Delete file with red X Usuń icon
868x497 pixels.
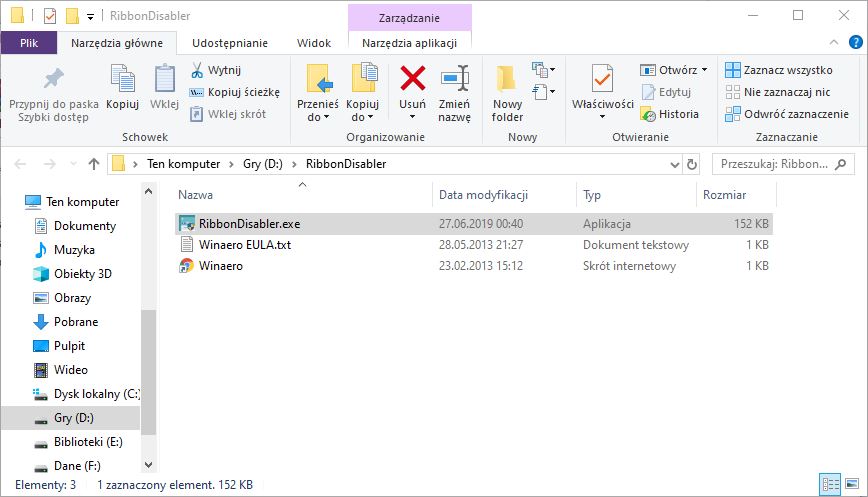pos(412,78)
